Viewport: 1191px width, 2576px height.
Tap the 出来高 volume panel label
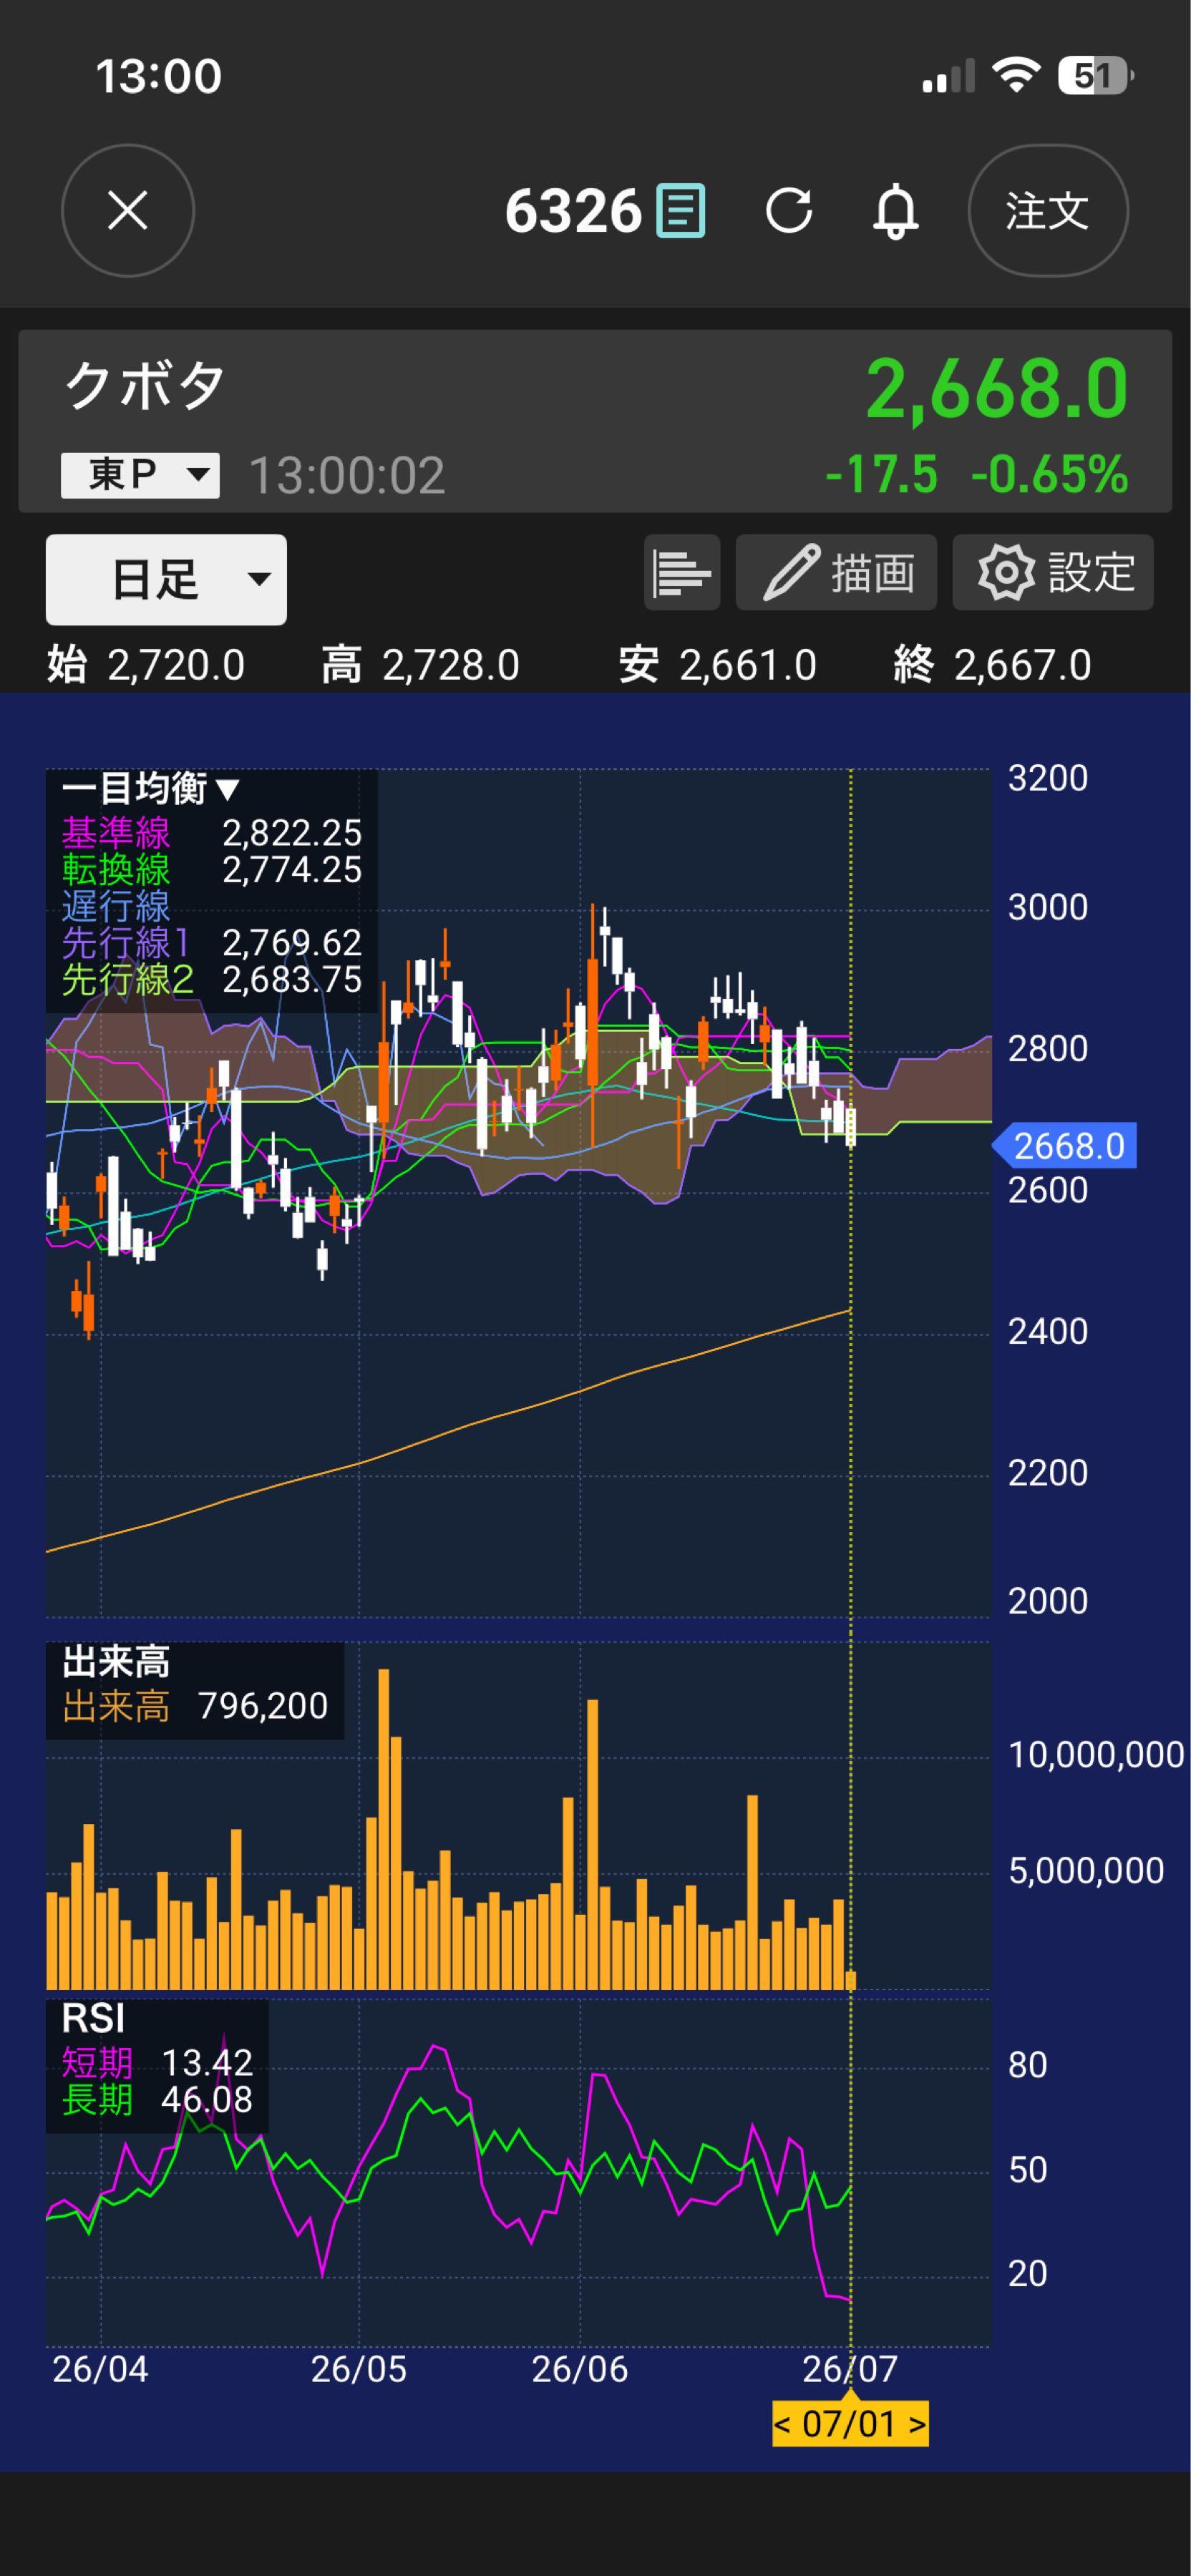pyautogui.click(x=116, y=1662)
